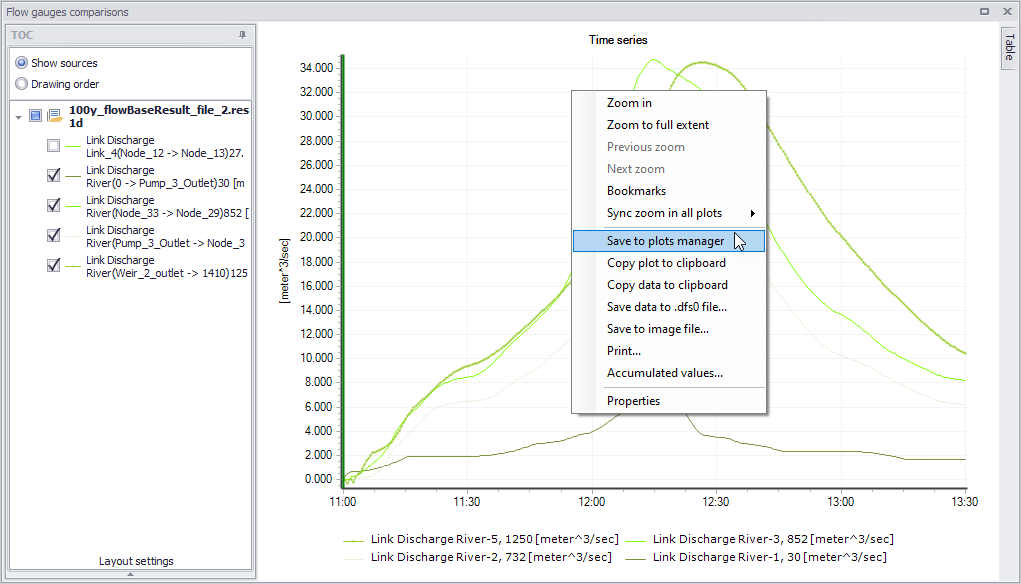Click the blue layer icon beside result file
The width and height of the screenshot is (1021, 584).
click(36, 116)
